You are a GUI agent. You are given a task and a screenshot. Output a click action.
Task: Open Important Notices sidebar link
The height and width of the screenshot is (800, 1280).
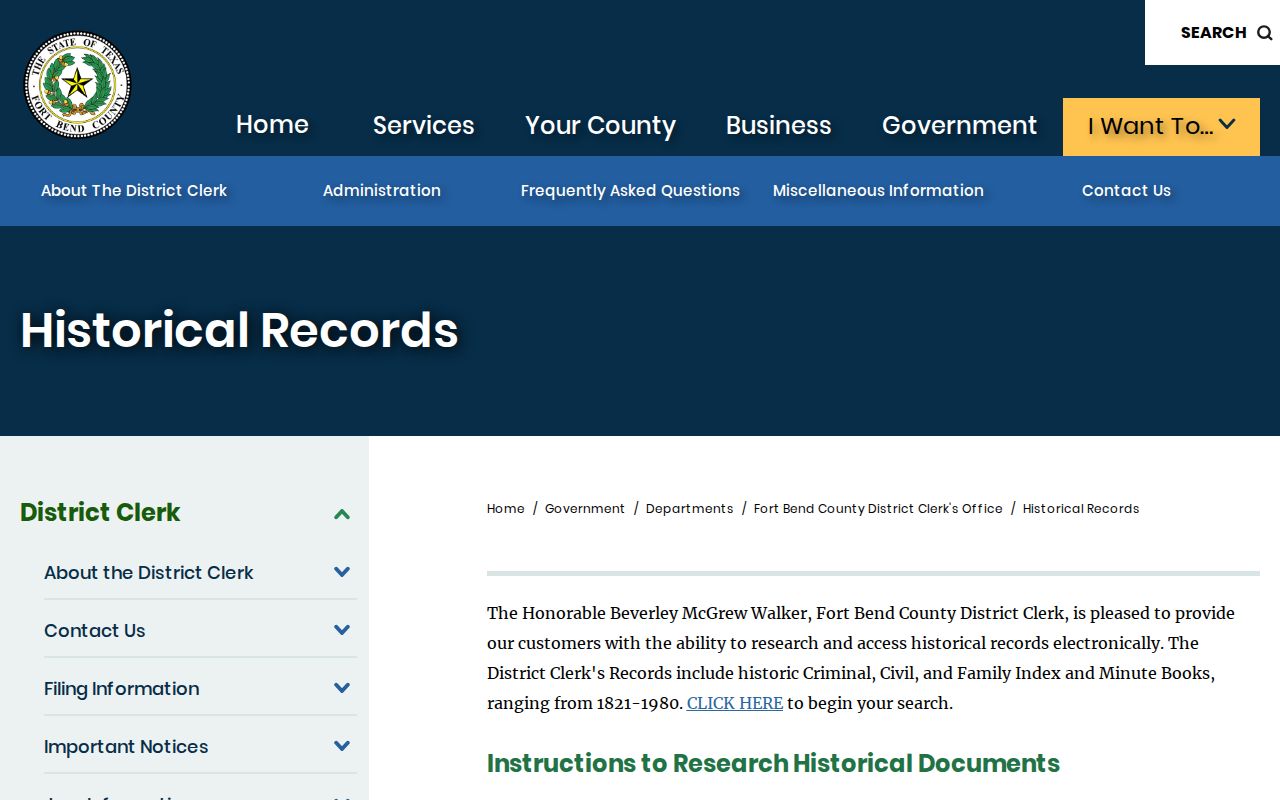click(x=126, y=746)
